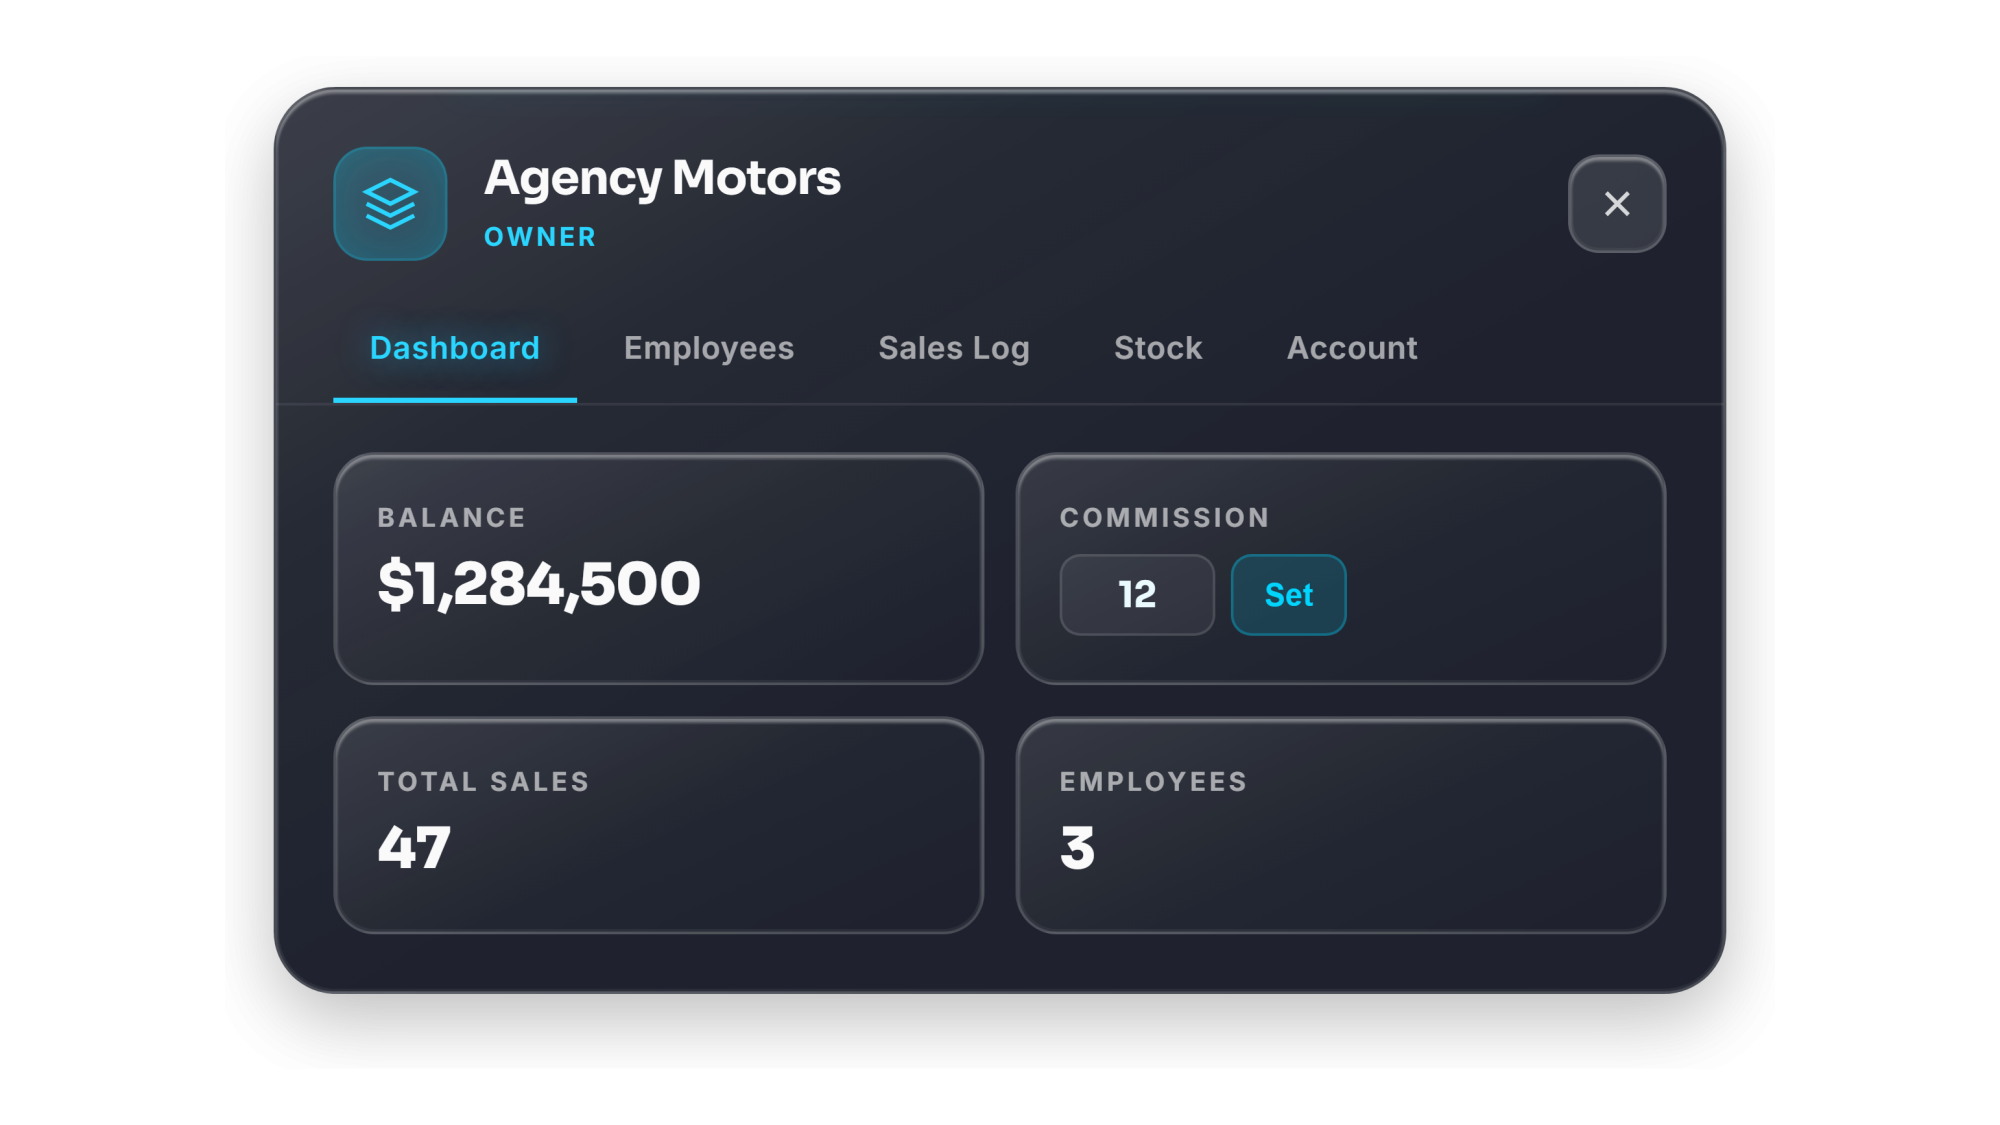Viewport: 2000px width, 1125px height.
Task: Go to the Sales Log tab
Action: coord(954,348)
